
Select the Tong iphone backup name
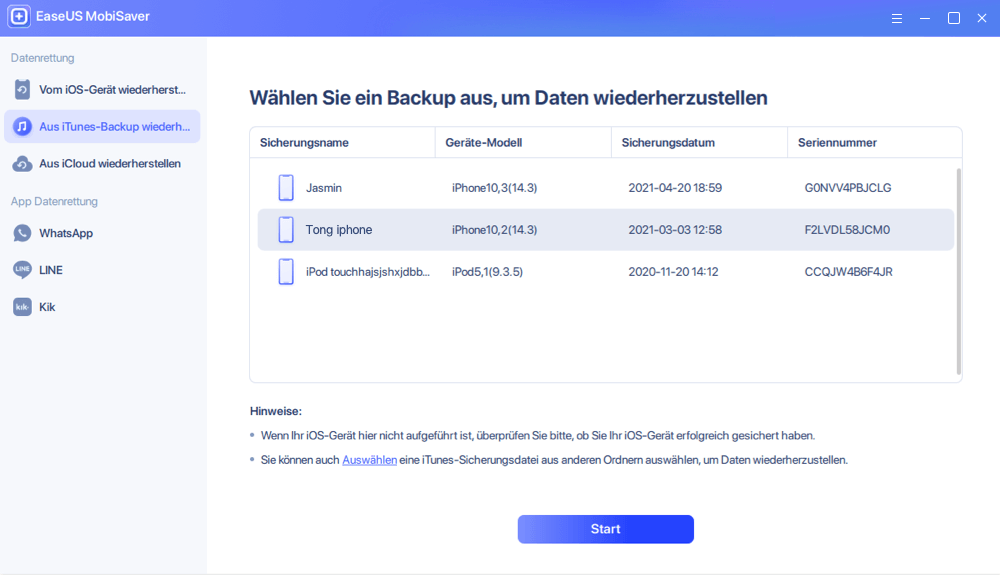click(339, 229)
